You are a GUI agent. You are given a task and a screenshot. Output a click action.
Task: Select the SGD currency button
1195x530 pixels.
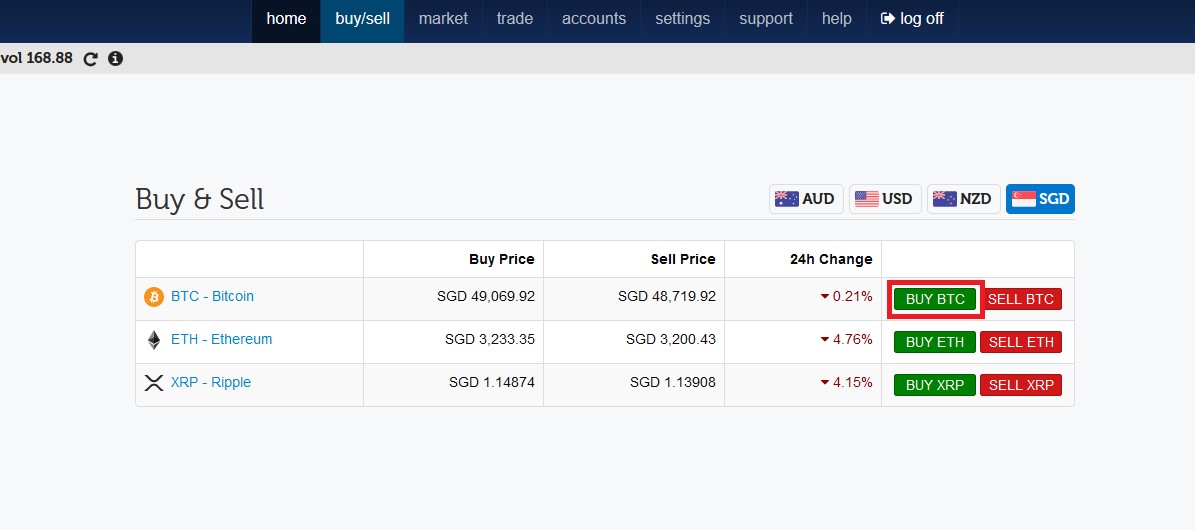(x=1040, y=199)
